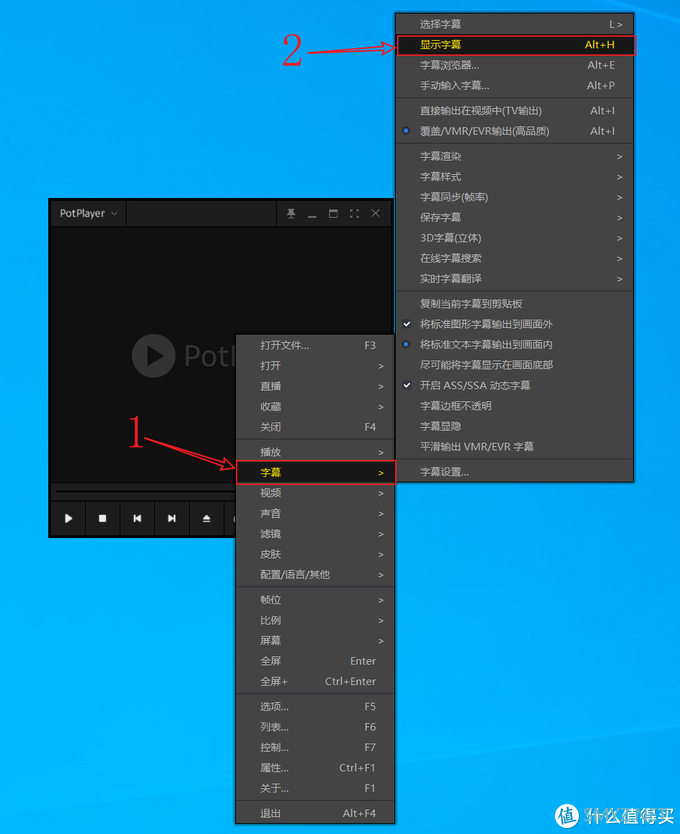Open 手动输入字幕... entry
Viewport: 680px width, 834px height.
tap(515, 86)
